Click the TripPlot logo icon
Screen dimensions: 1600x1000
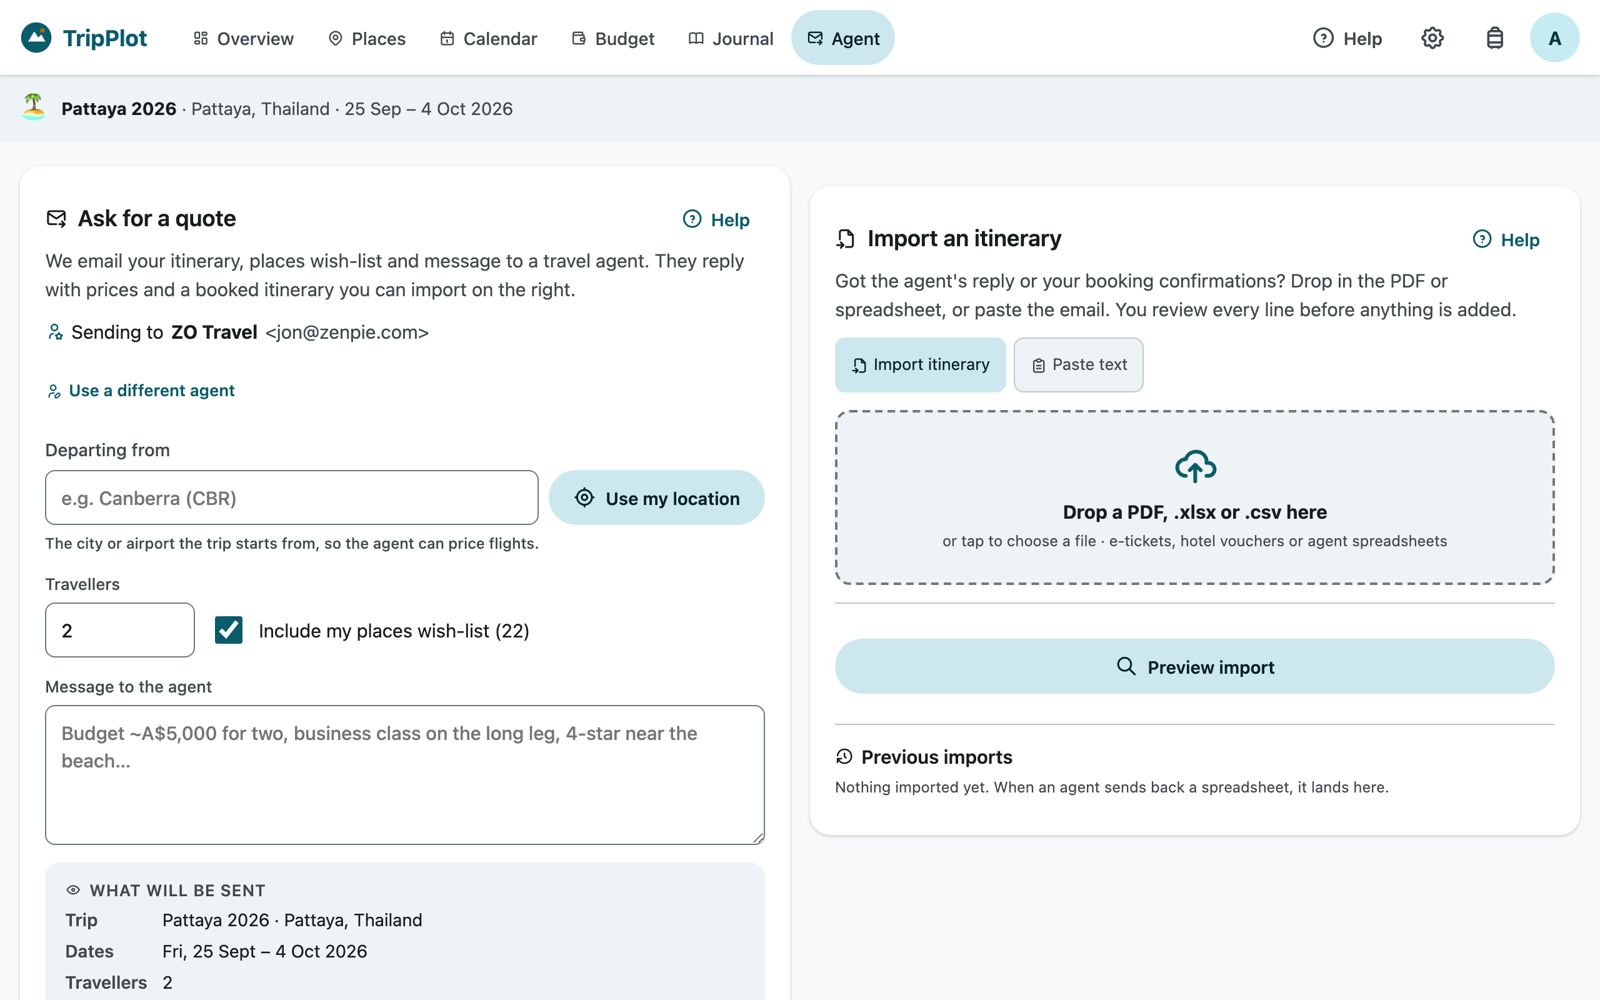point(36,38)
